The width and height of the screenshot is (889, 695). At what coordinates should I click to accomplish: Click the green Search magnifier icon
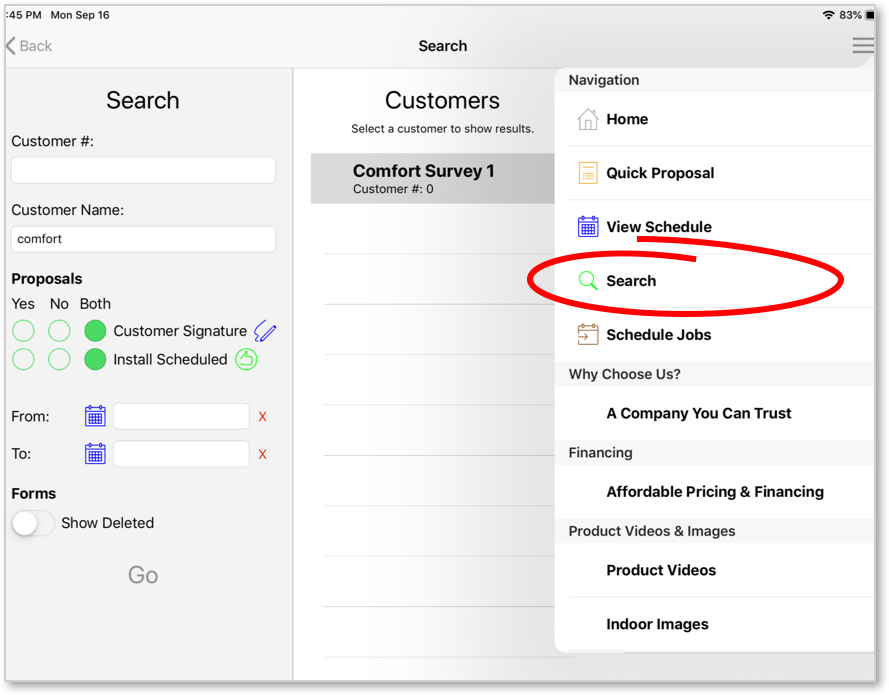tap(588, 281)
